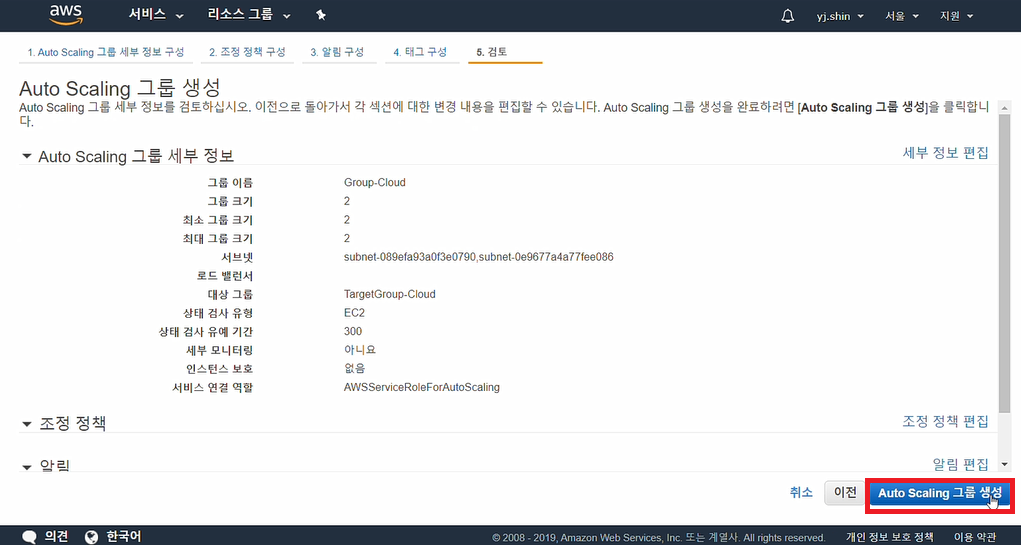This screenshot has width=1021, height=545.
Task: Click the Auto Scaling 그룹 생성 page heading
Action: [x=120, y=89]
